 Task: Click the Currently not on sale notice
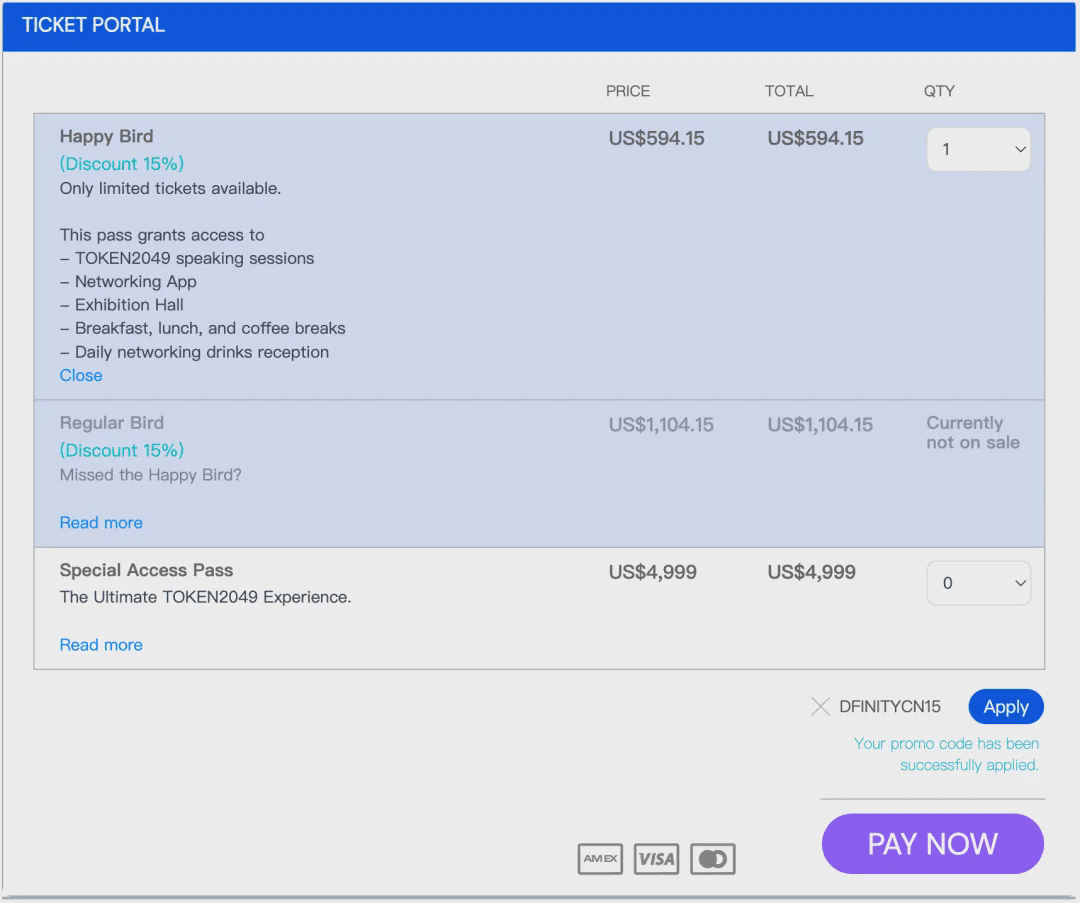(973, 433)
